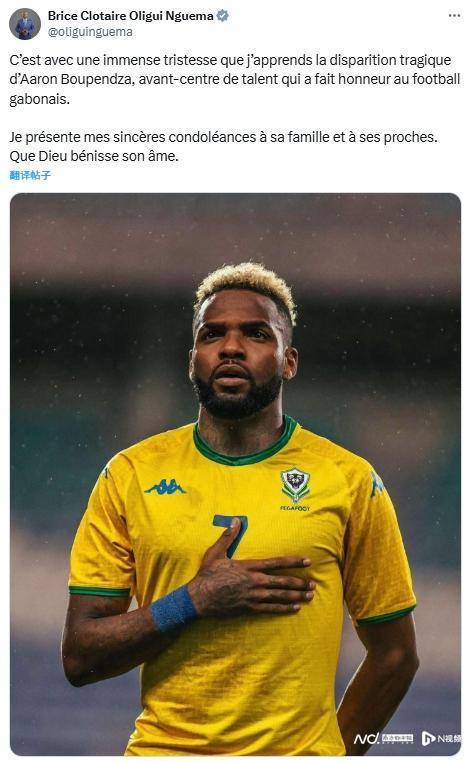The image size is (470, 761).
Task: Open the @oliguinguema handle link
Action: point(90,32)
